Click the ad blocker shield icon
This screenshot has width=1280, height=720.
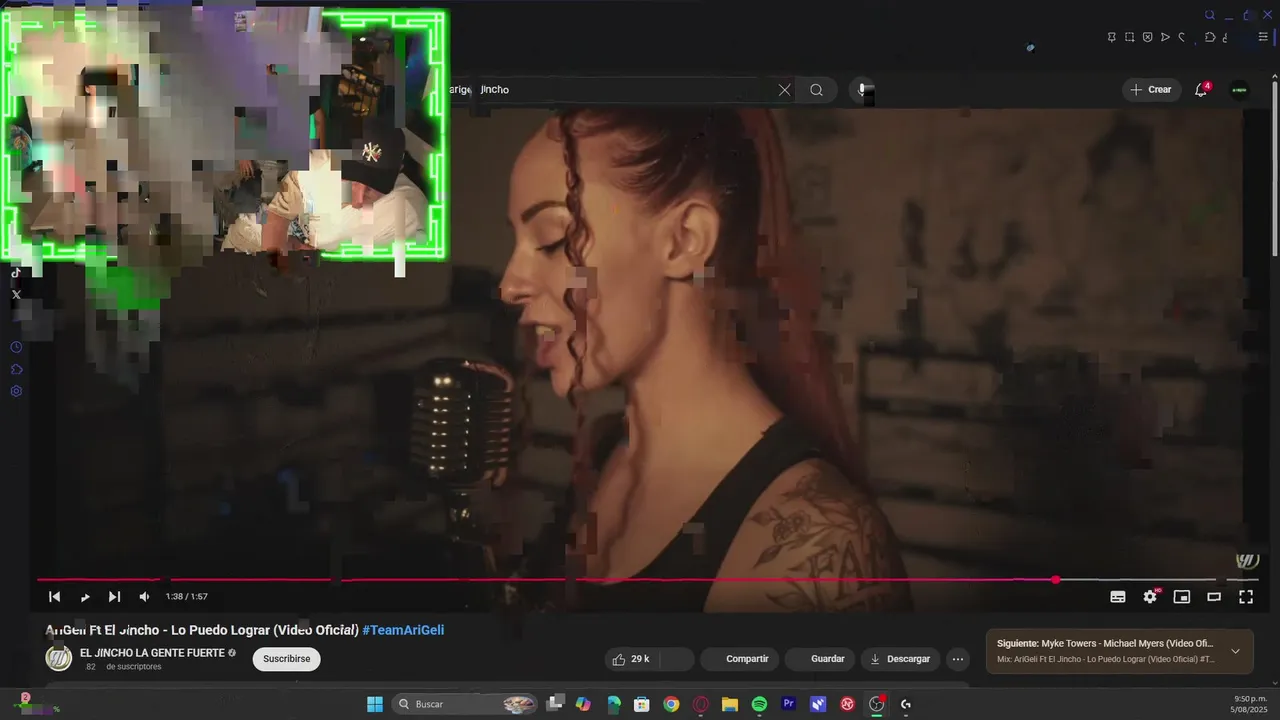coord(1147,37)
